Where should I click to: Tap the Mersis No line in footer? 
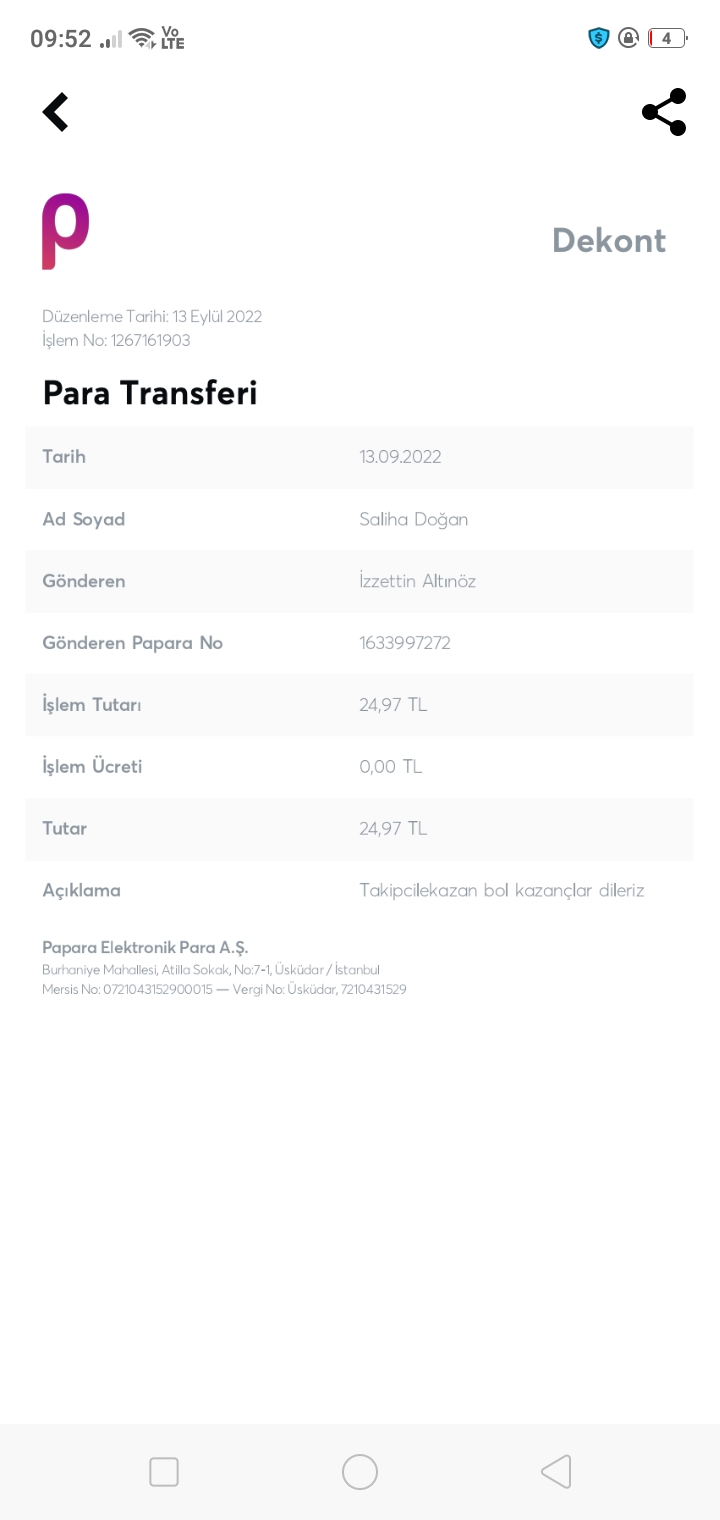tap(224, 990)
